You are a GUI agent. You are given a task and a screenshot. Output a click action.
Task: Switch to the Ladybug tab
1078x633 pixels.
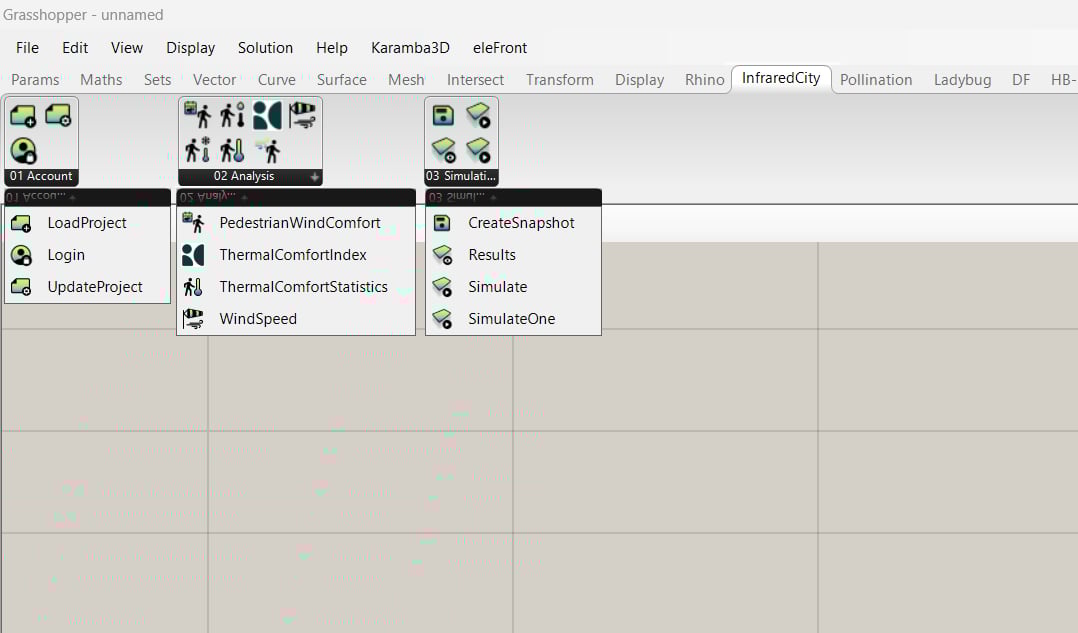click(x=962, y=80)
